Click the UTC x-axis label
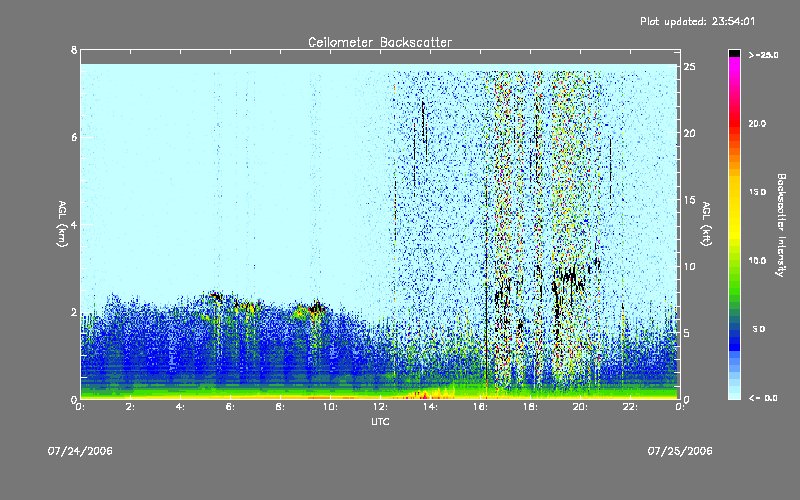Screen dimensions: 800x500 (380, 421)
